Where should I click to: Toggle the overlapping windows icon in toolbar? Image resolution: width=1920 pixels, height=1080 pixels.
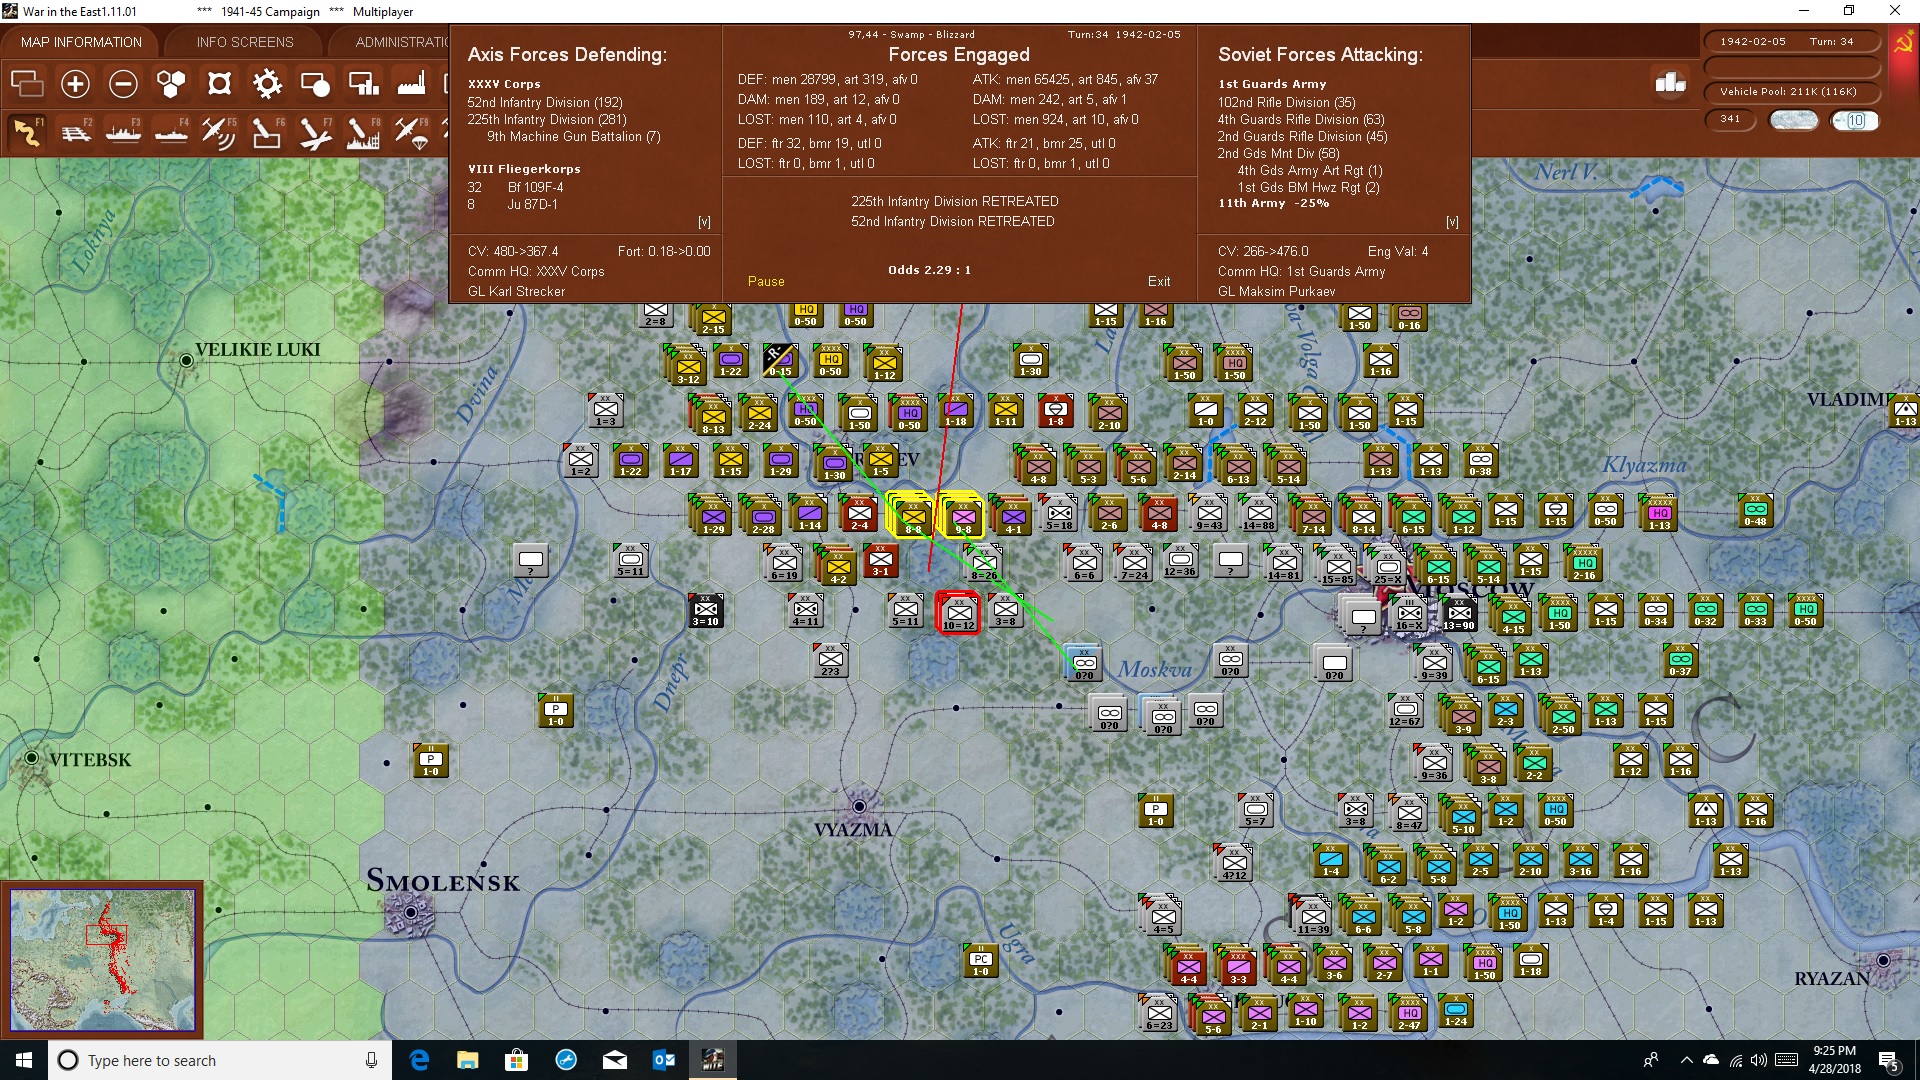coord(27,84)
